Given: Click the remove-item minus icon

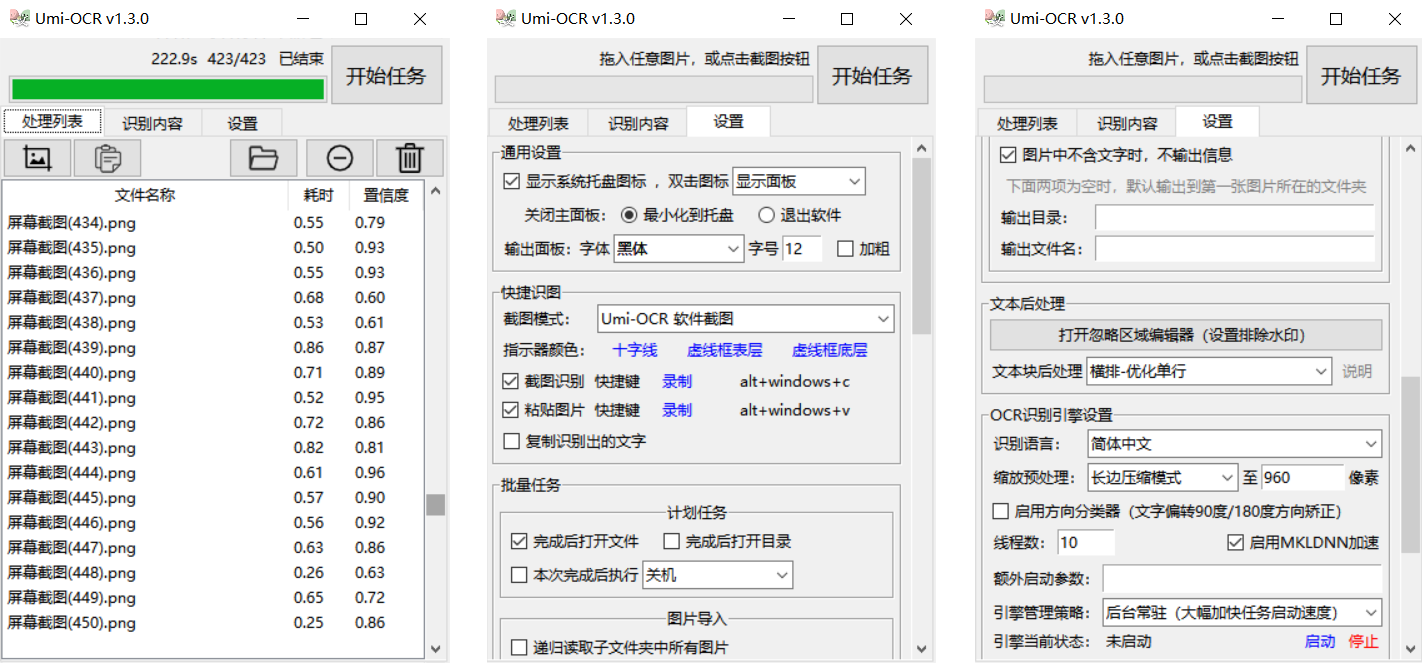Looking at the screenshot, I should coord(339,158).
